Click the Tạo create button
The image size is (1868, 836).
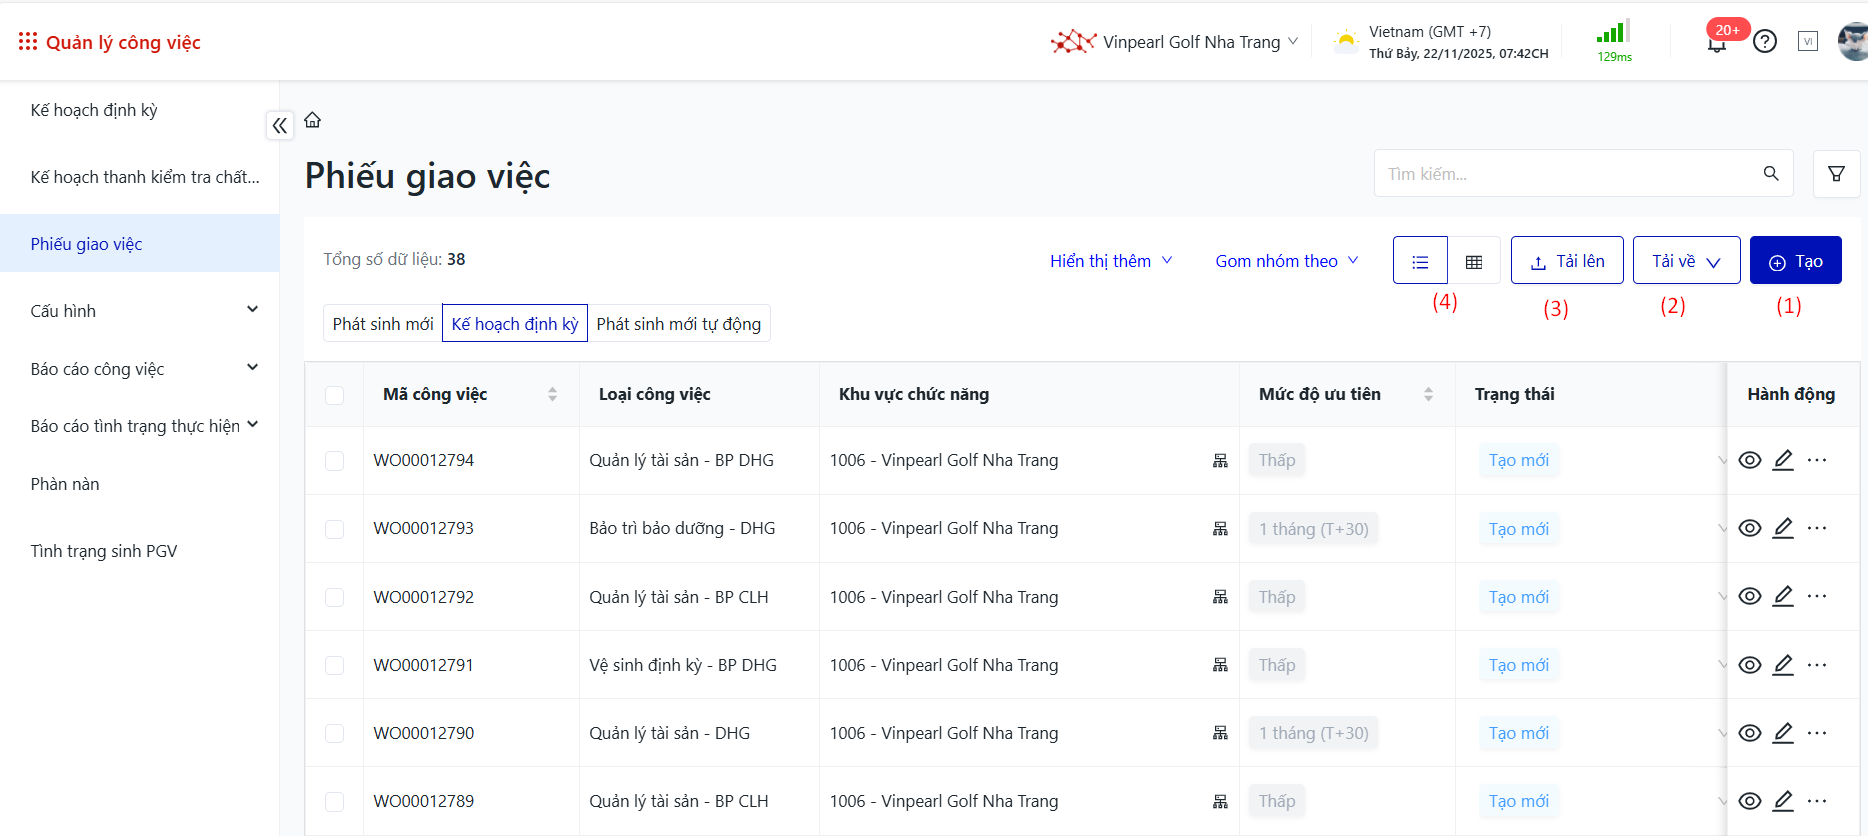click(1796, 261)
